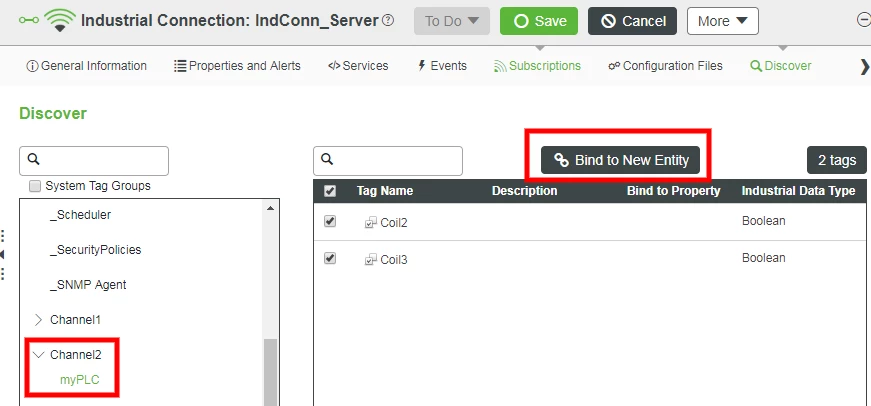Screen dimensions: 871x406
Task: Click the green Wi-Fi connection icon
Action: point(60,20)
